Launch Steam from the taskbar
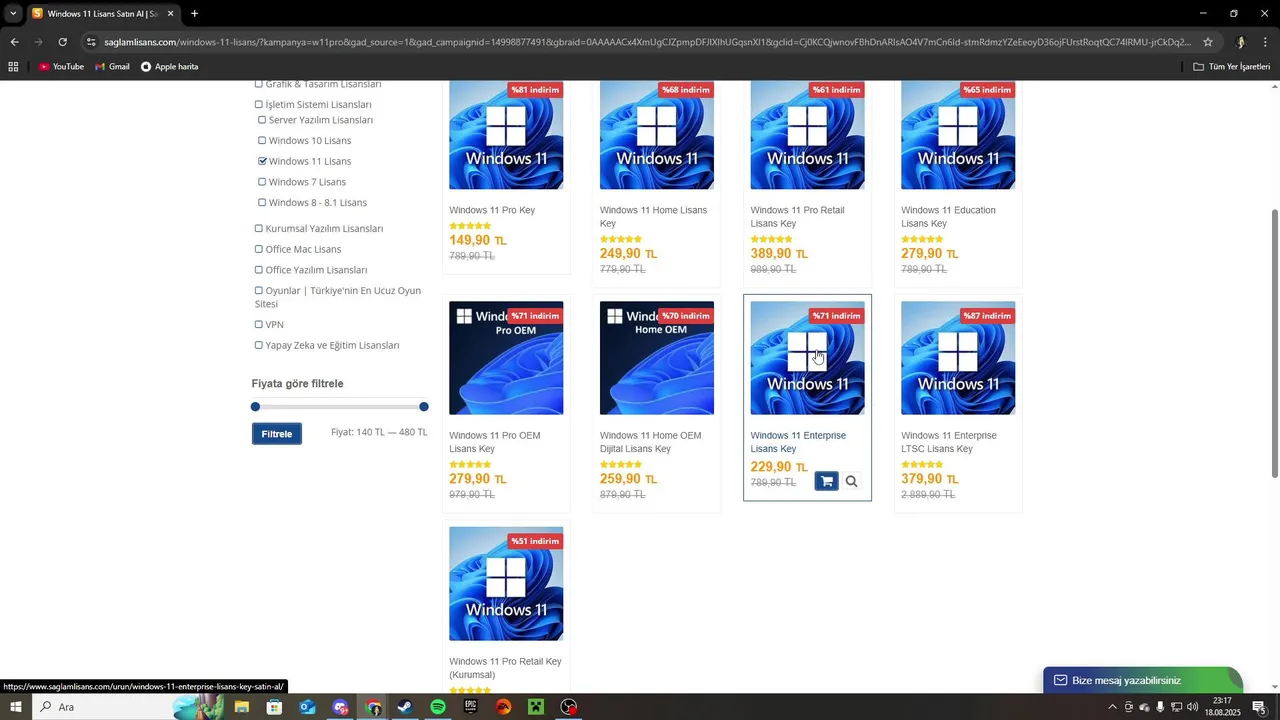This screenshot has width=1280, height=720. point(405,707)
